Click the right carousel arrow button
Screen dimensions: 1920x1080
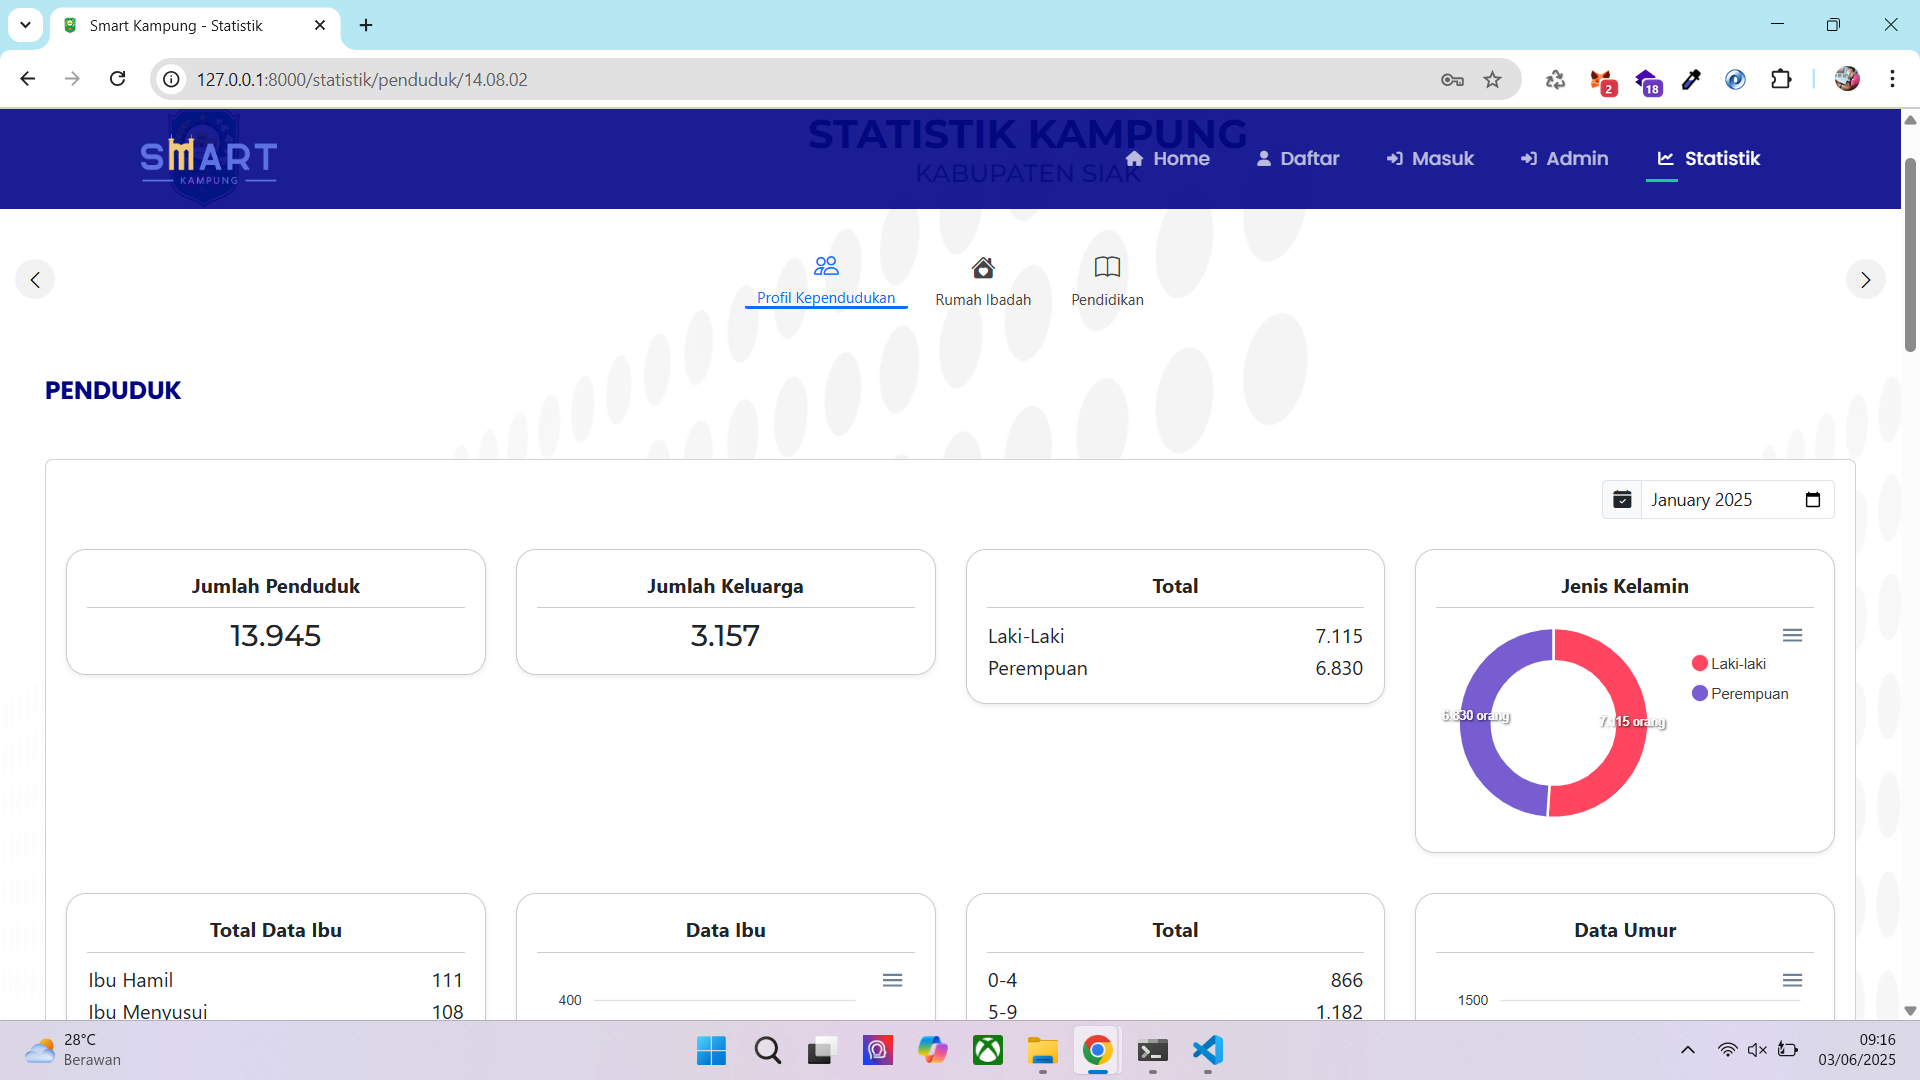tap(1865, 280)
